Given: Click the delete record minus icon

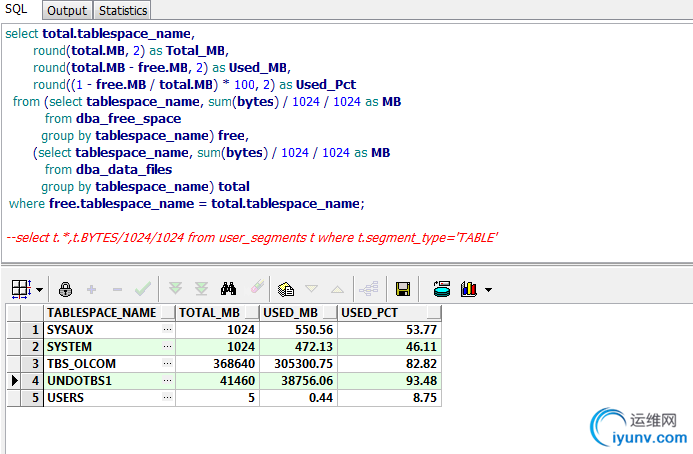Looking at the screenshot, I should [117, 290].
